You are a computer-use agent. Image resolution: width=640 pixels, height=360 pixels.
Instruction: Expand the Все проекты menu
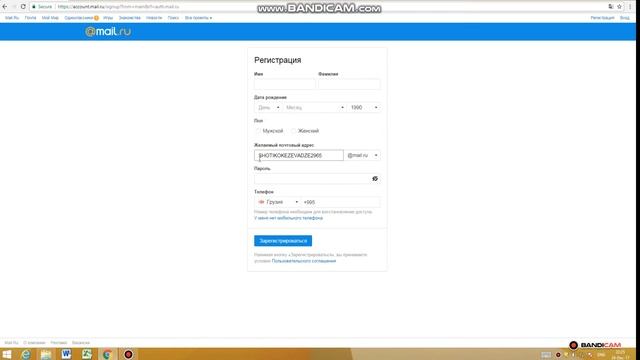coord(198,18)
